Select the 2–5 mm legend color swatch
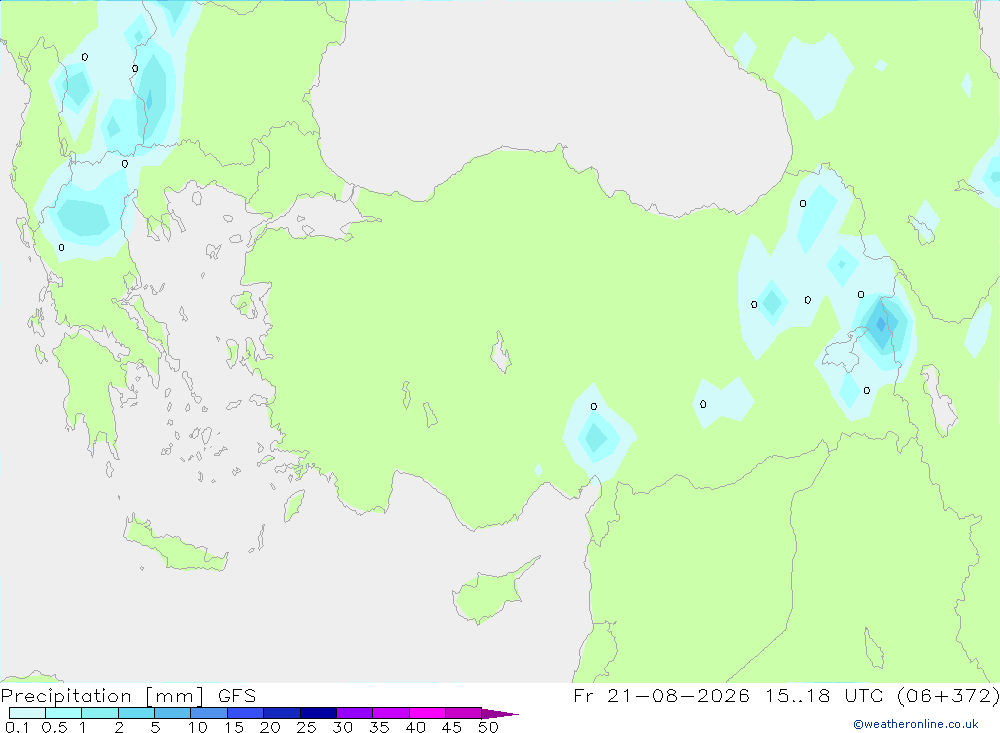This screenshot has height=733, width=1000. [136, 713]
